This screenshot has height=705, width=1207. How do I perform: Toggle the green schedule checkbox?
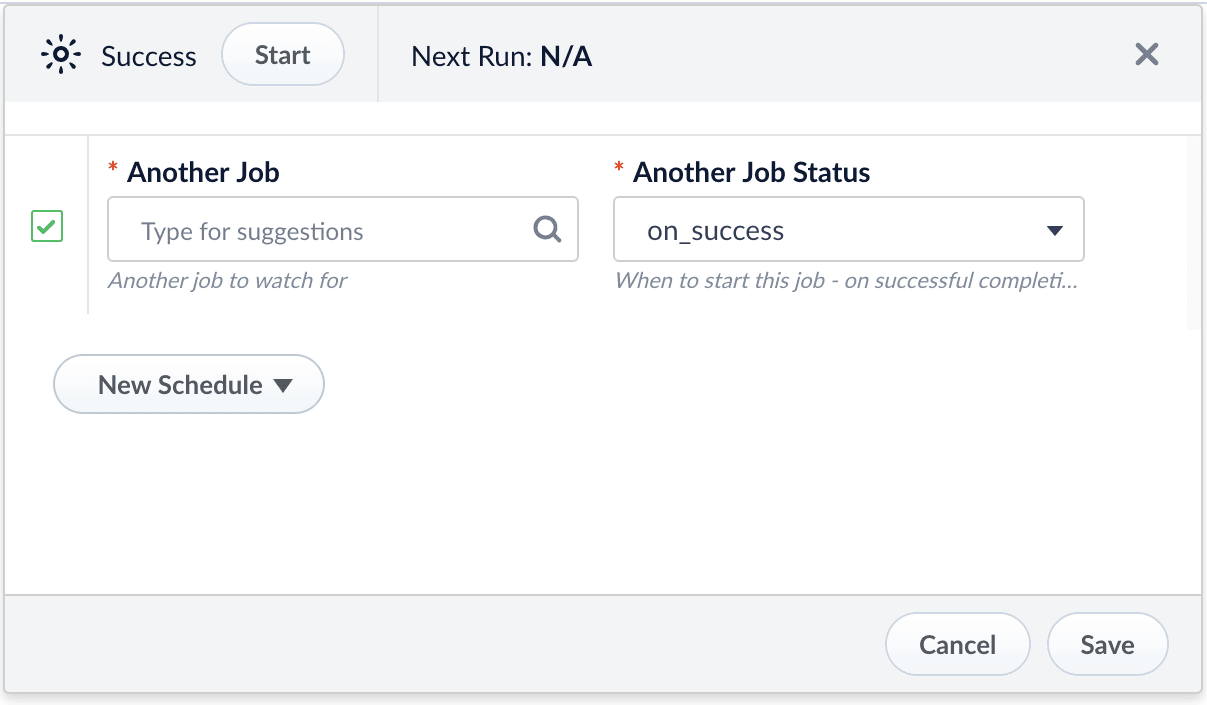tap(47, 226)
